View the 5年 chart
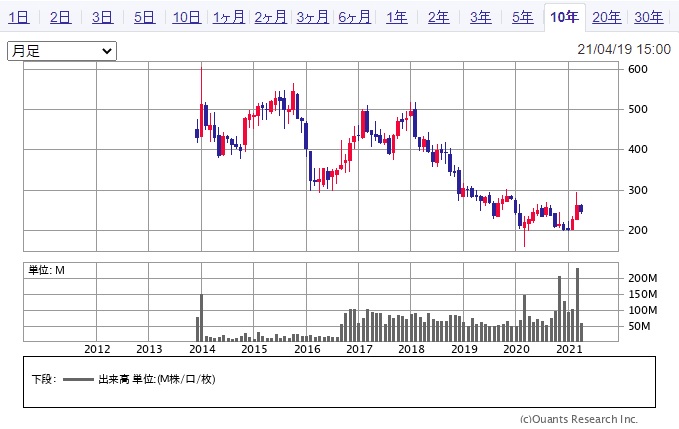The width and height of the screenshot is (679, 429). (523, 17)
